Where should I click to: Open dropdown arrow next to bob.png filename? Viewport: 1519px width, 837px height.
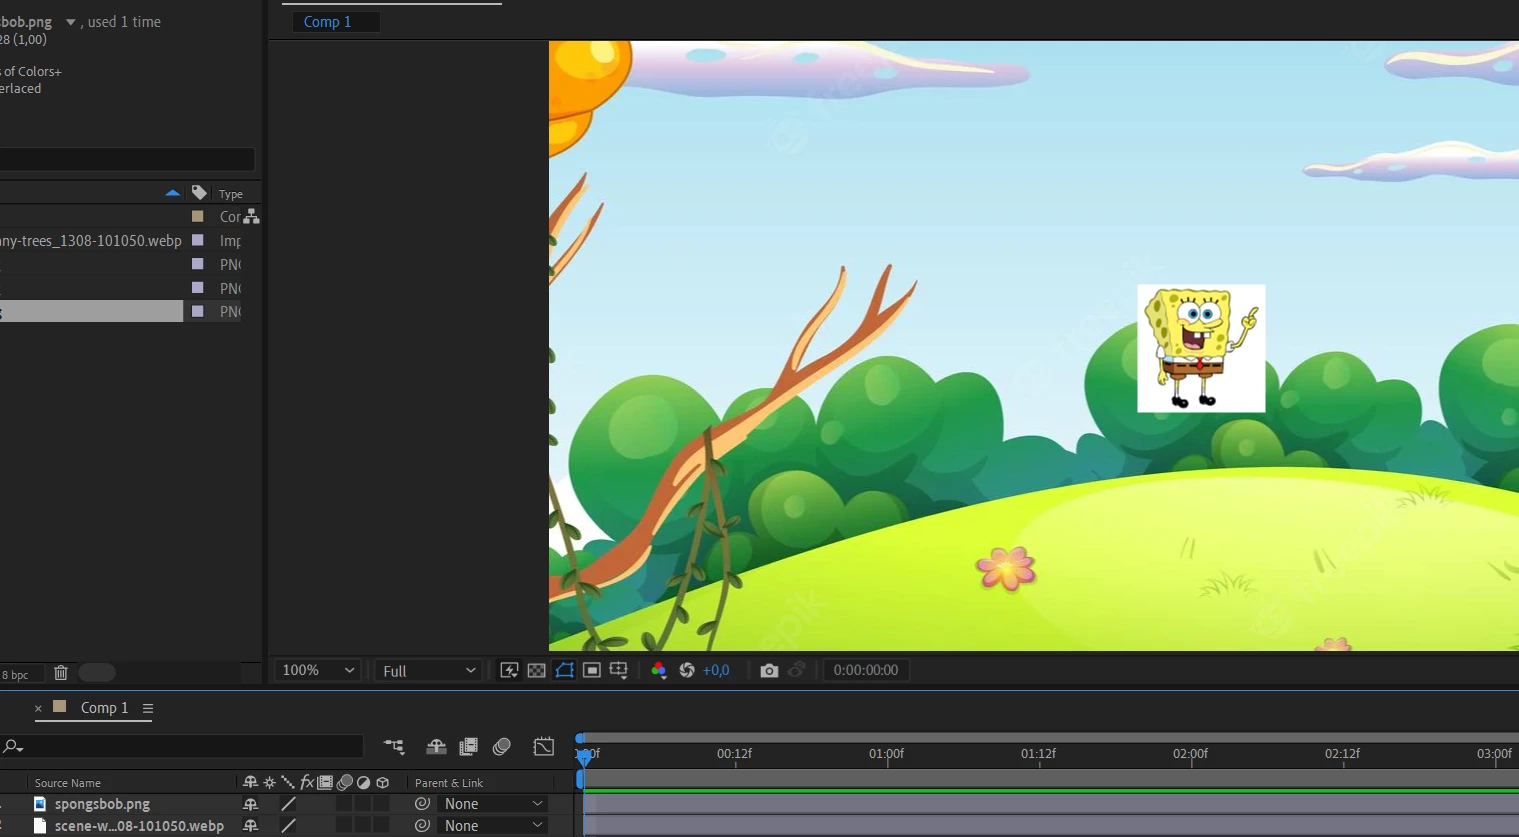(x=70, y=22)
